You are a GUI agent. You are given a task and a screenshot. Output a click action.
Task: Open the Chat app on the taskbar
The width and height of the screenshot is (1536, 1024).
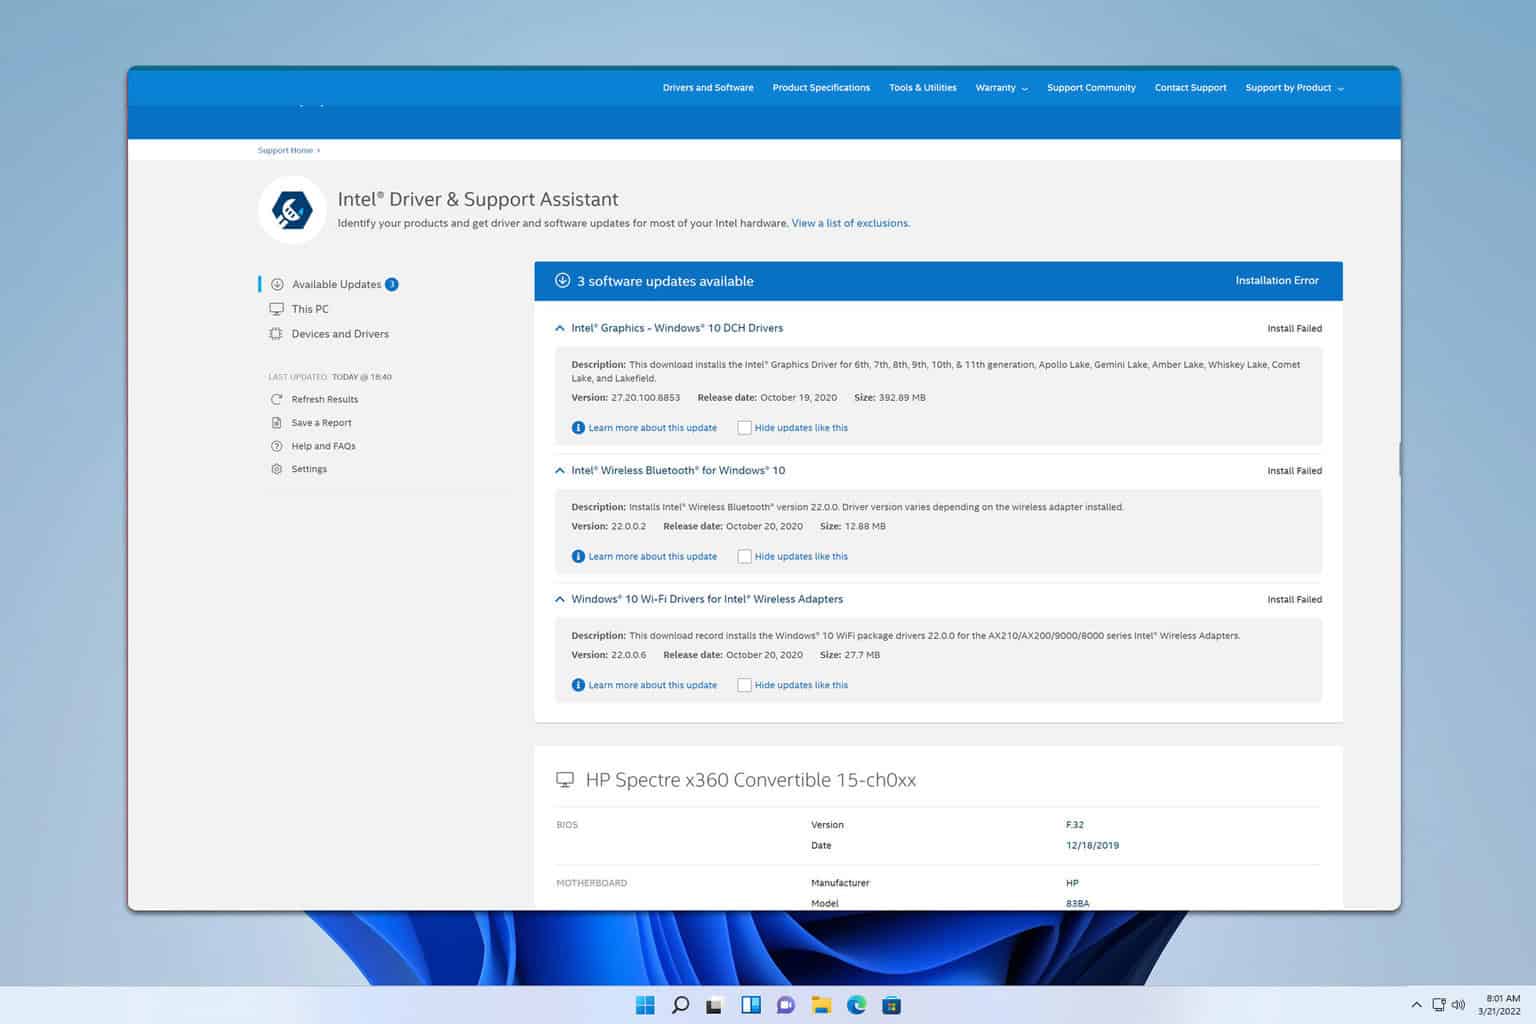point(786,1005)
